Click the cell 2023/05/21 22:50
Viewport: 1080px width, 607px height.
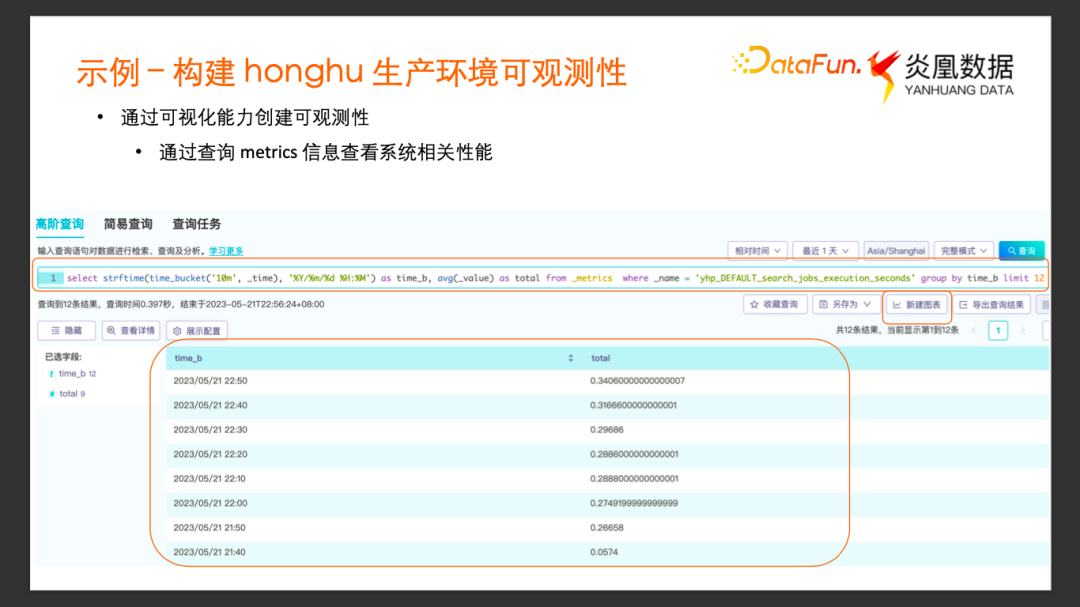[x=210, y=381]
